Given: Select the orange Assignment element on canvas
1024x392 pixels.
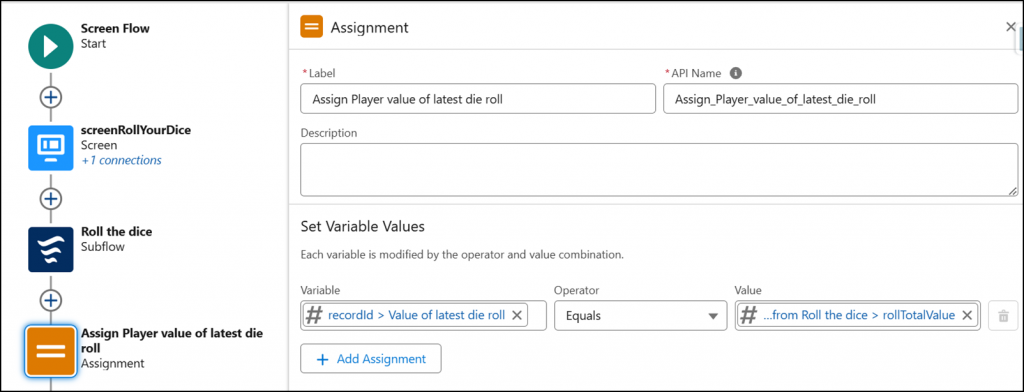Looking at the screenshot, I should click(x=51, y=351).
